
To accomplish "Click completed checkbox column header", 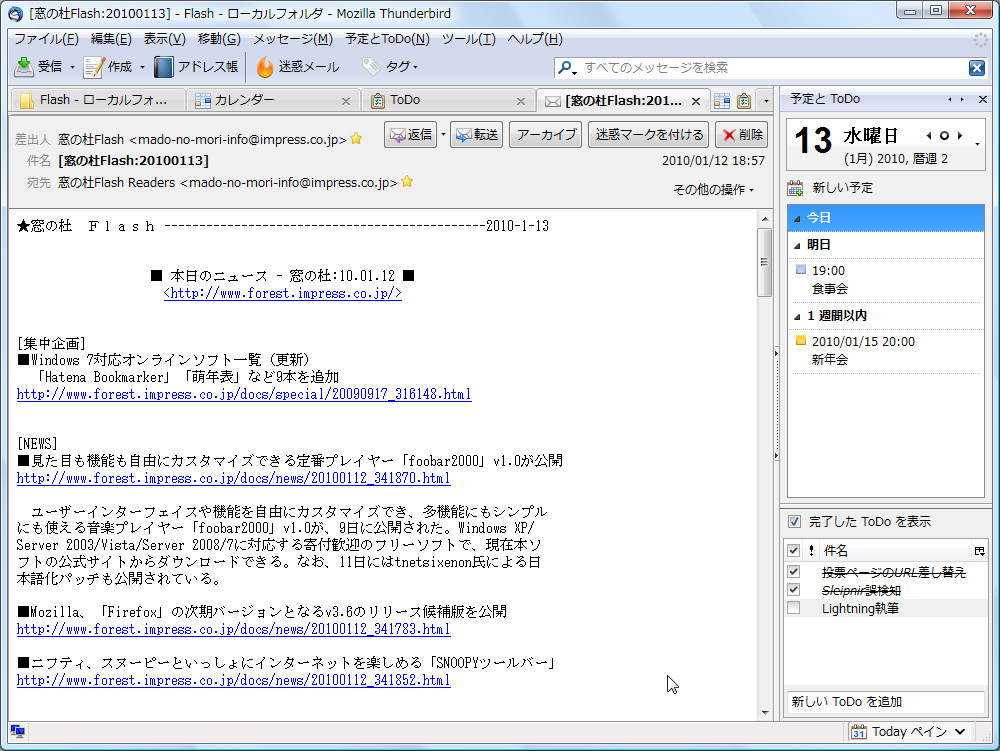I will point(793,550).
